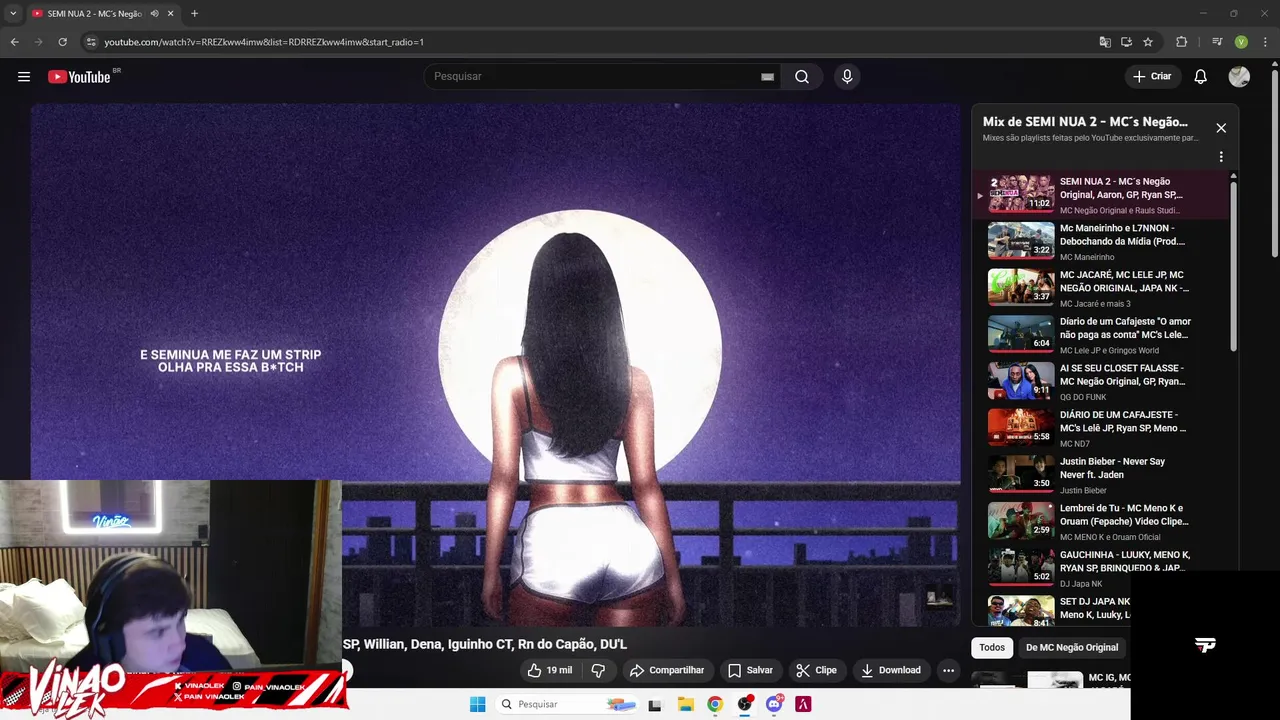Select De MC Negão Original chip

click(1072, 647)
